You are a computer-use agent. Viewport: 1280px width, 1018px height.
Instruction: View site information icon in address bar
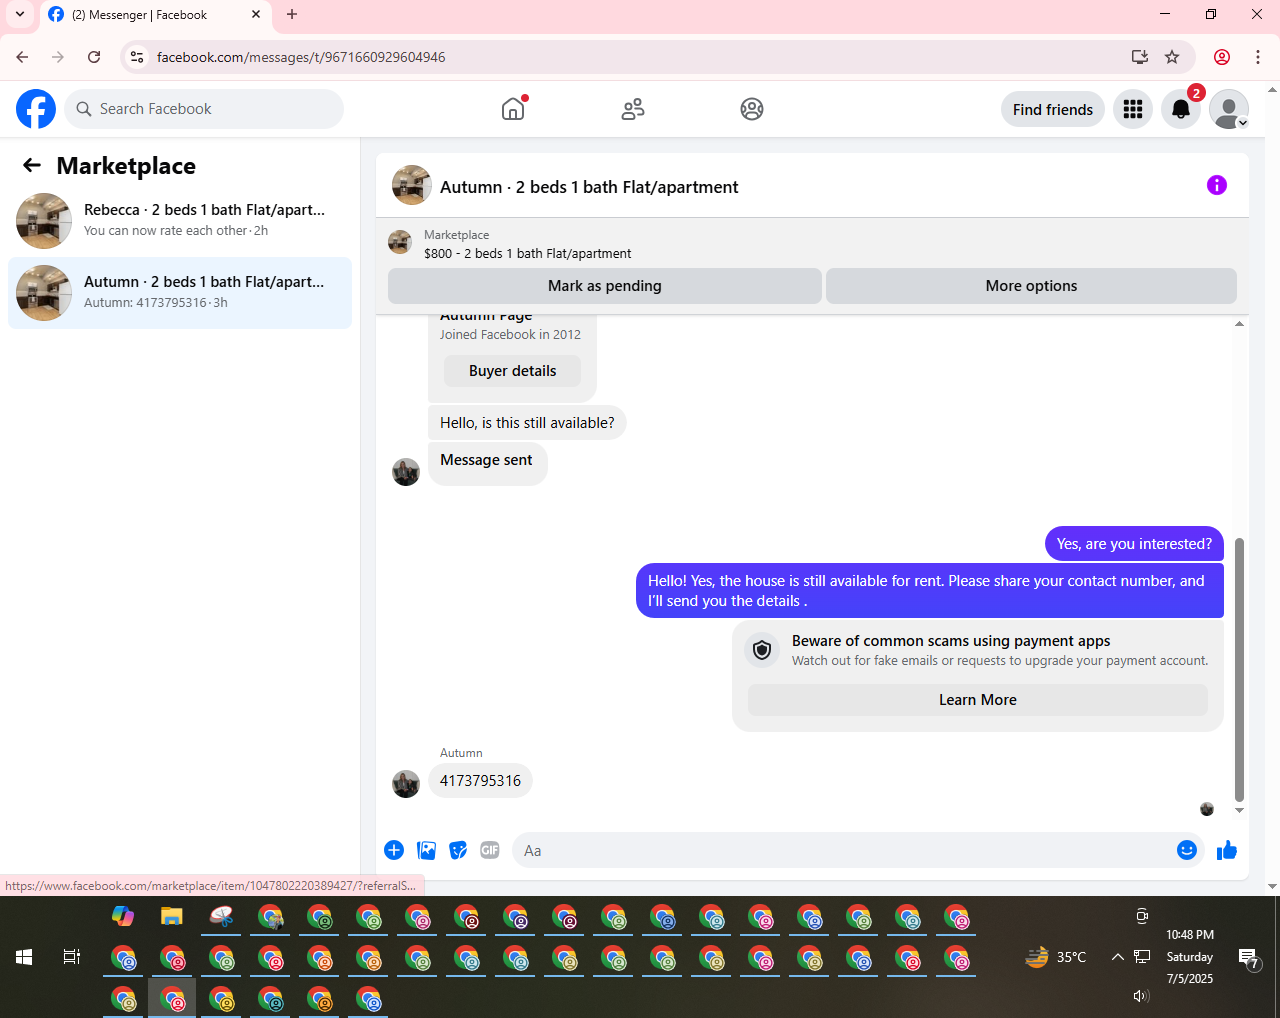pyautogui.click(x=137, y=57)
